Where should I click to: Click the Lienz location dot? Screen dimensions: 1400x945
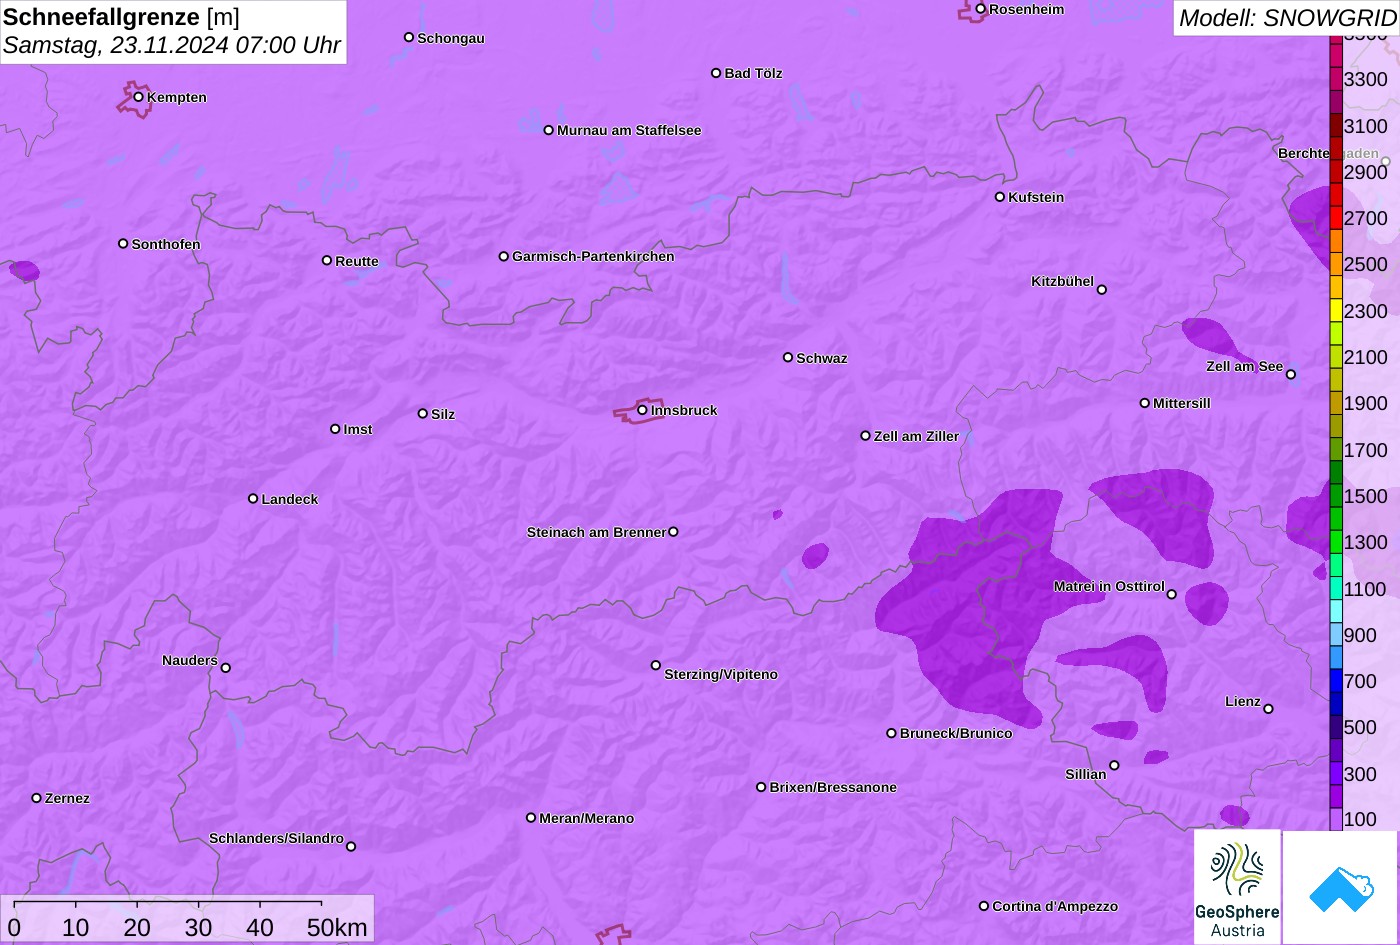coord(1269,709)
